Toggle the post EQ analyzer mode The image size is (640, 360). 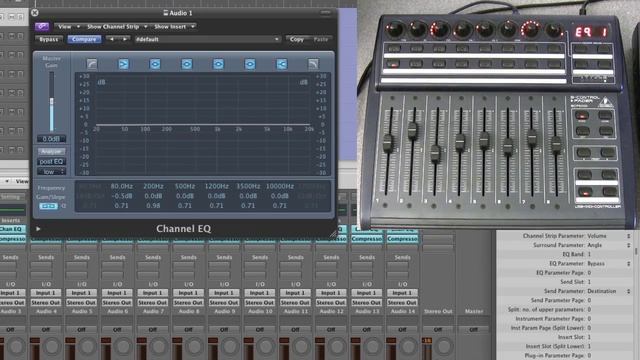51,162
